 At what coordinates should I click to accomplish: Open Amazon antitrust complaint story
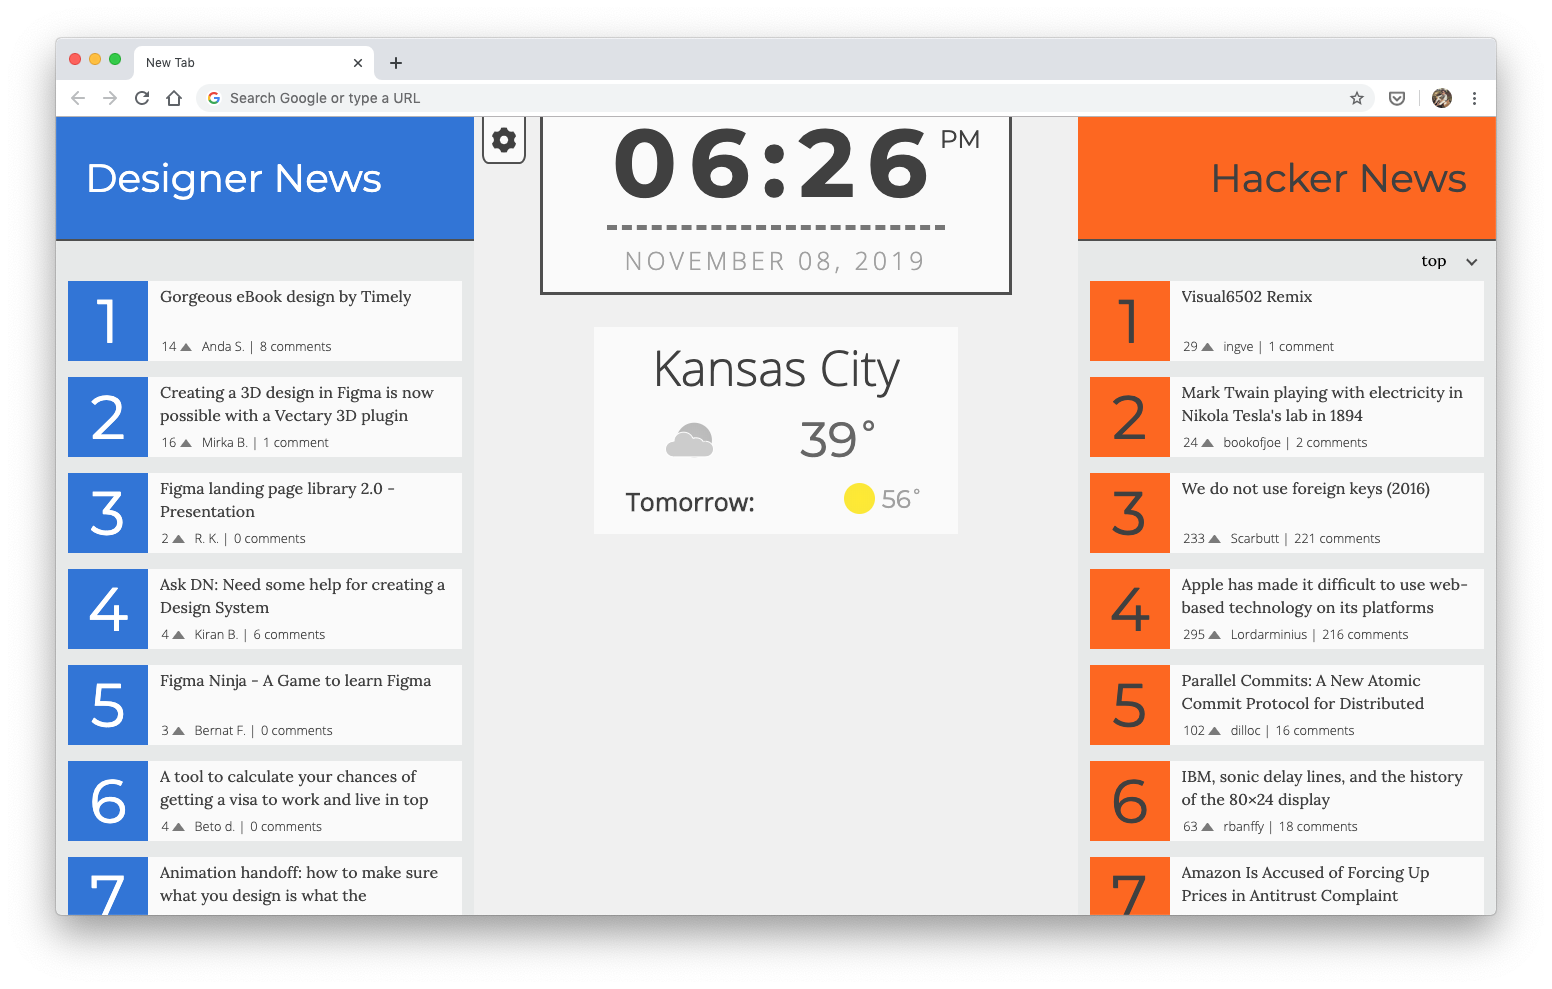(1305, 884)
